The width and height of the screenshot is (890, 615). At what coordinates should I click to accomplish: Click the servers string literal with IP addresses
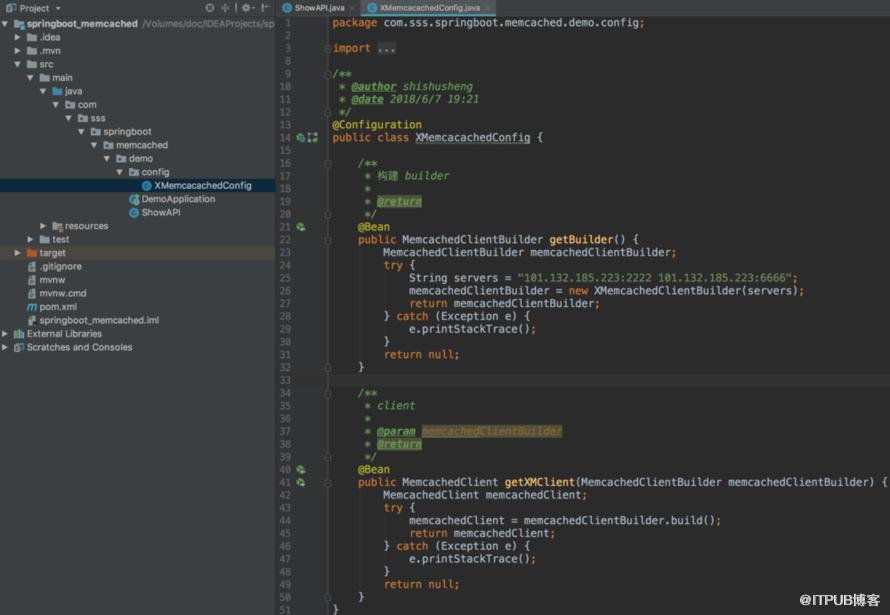click(x=654, y=278)
